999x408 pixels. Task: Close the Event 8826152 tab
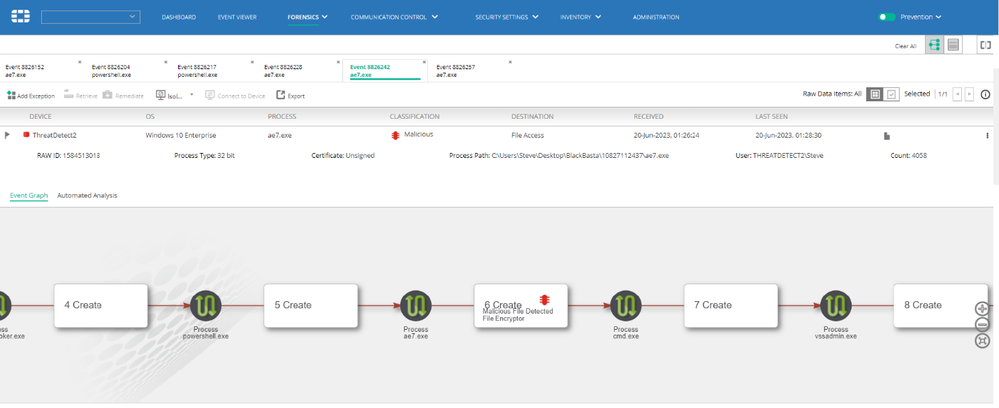[x=80, y=62]
